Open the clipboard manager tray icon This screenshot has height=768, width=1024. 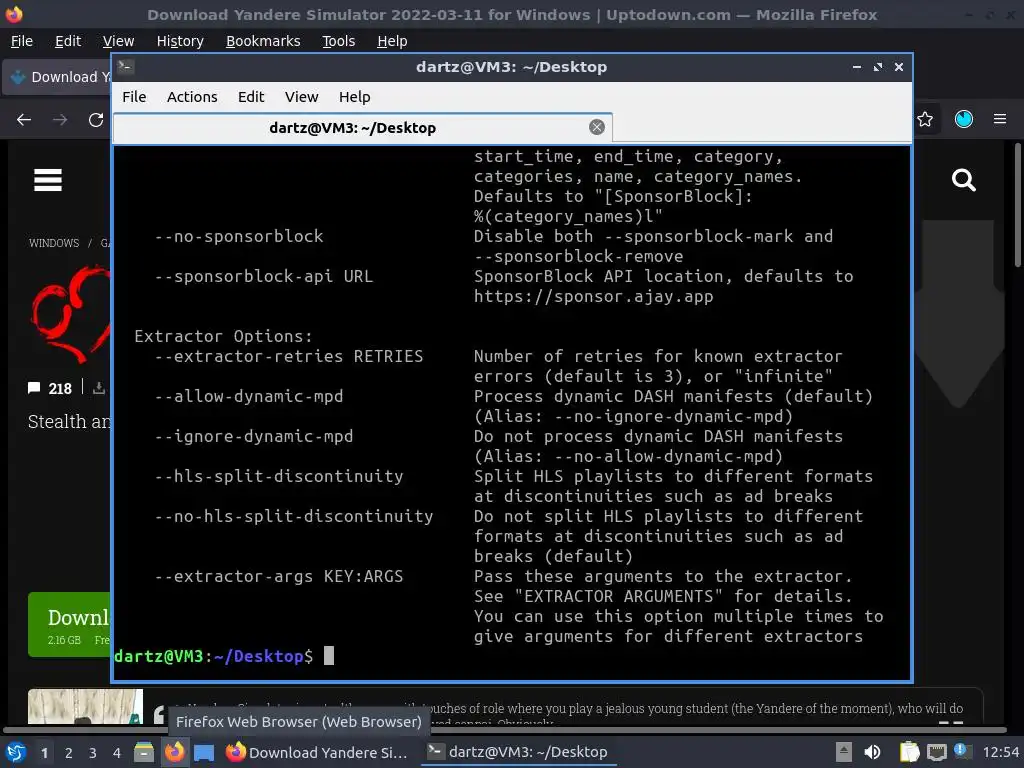tap(909, 752)
